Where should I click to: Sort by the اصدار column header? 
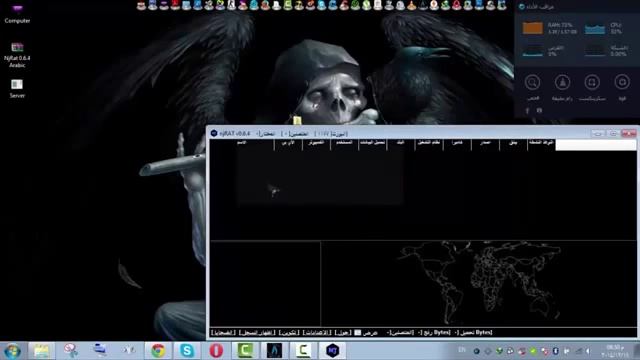485,144
